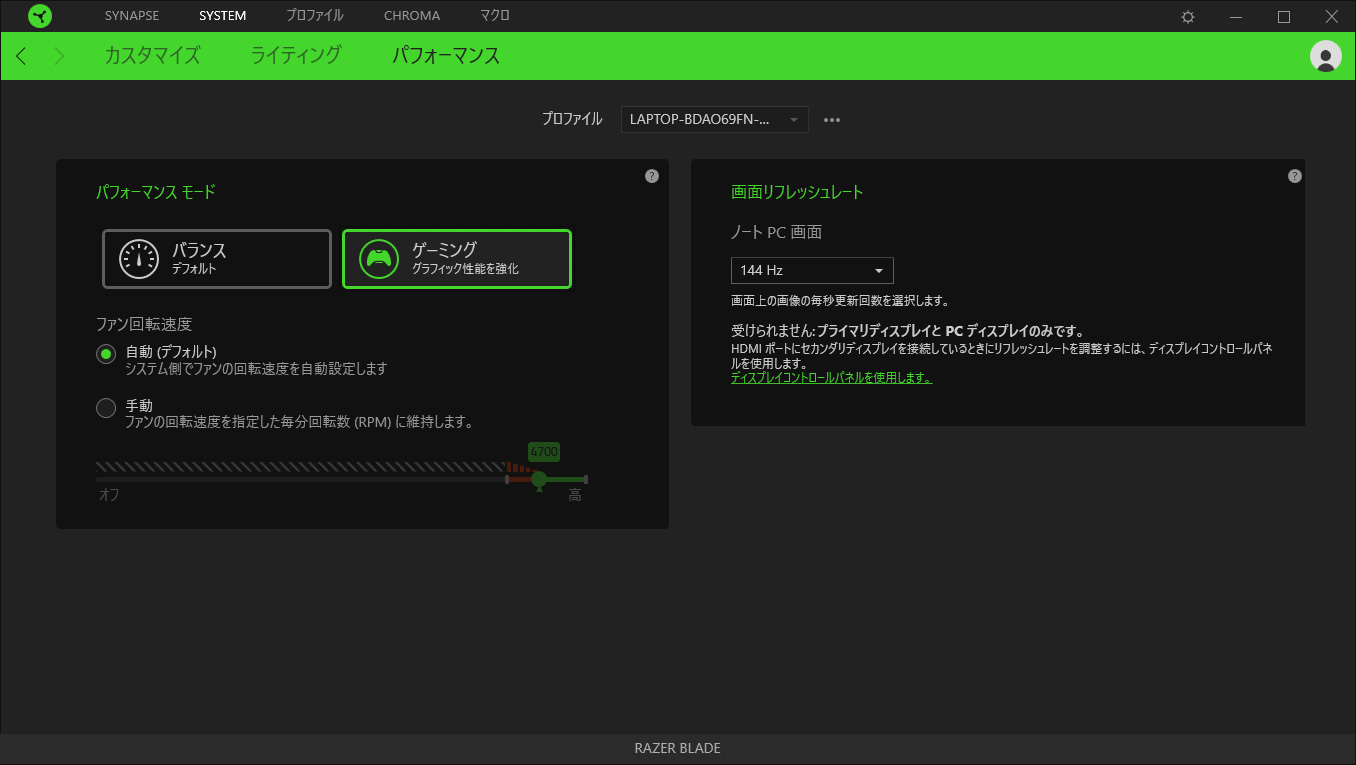Open profile options three-dot menu
Screen dimensions: 1356x765
pyautogui.click(x=832, y=120)
